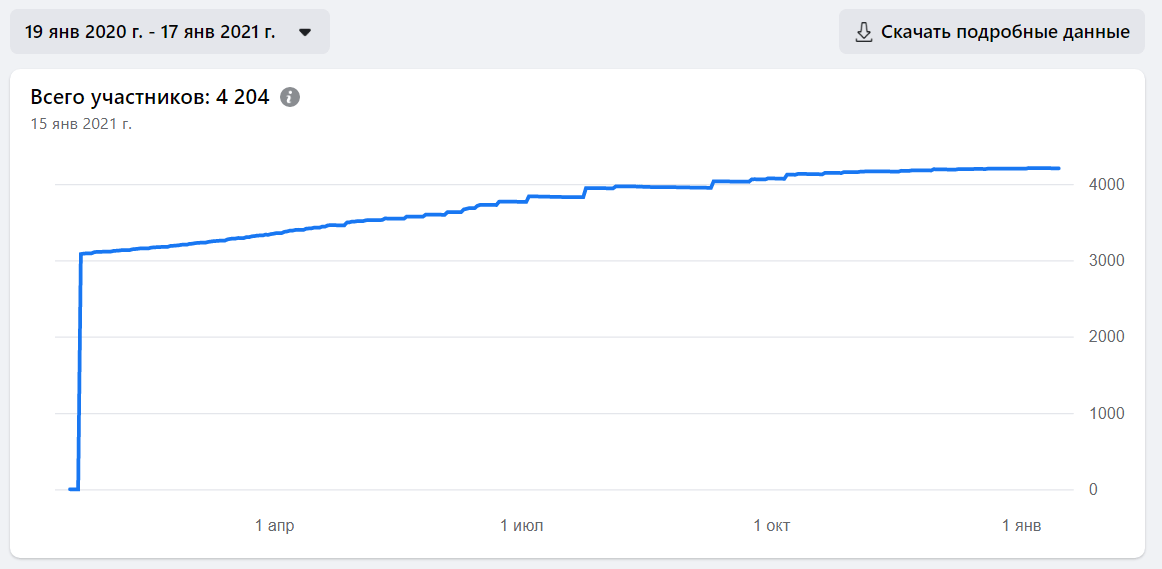Select the 1 янв axis label

coord(1021,526)
